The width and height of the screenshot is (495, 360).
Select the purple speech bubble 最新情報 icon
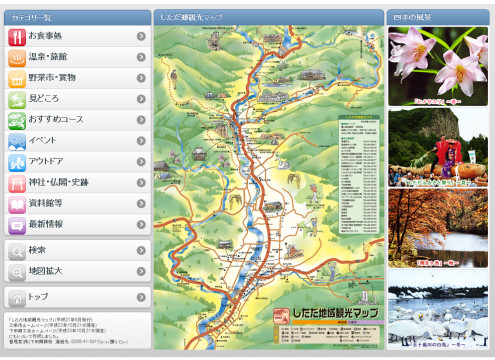click(x=17, y=225)
